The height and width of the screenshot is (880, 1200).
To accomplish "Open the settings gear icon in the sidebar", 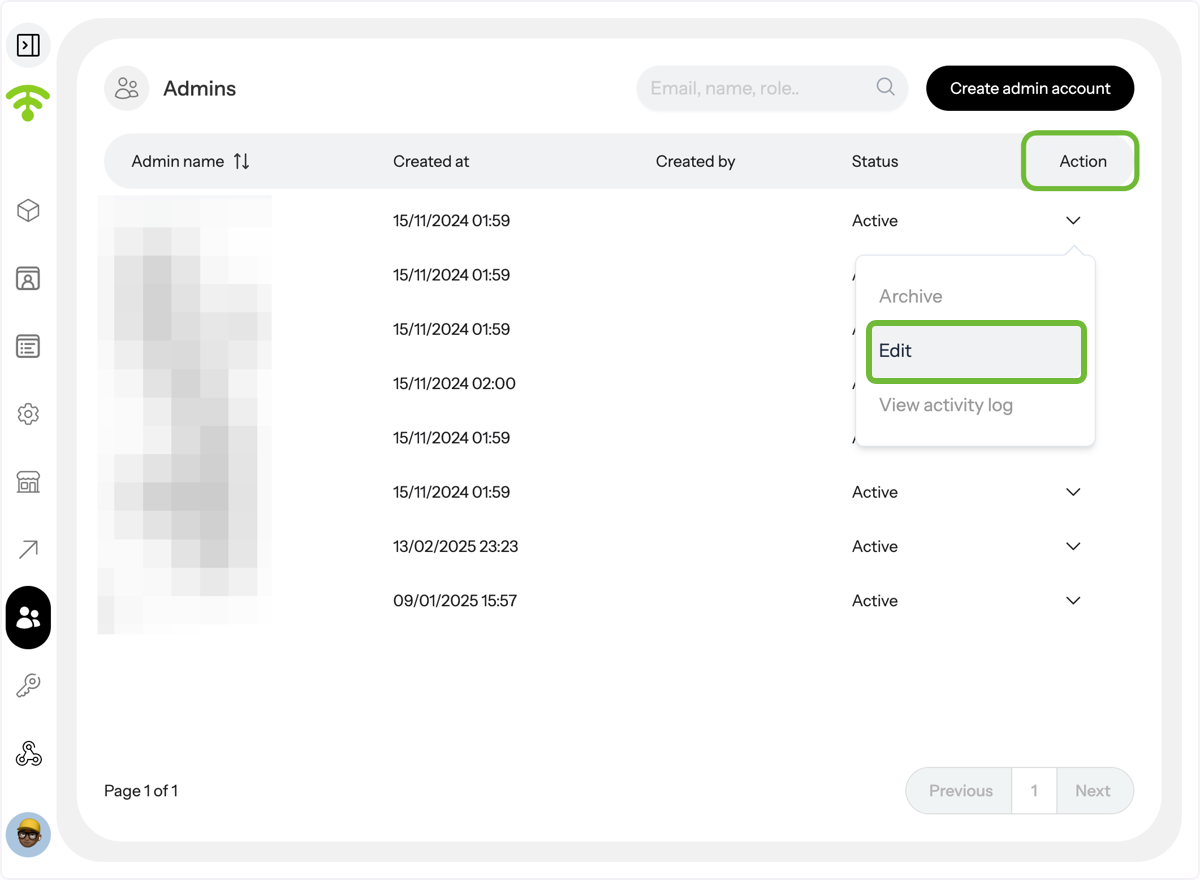I will point(28,414).
